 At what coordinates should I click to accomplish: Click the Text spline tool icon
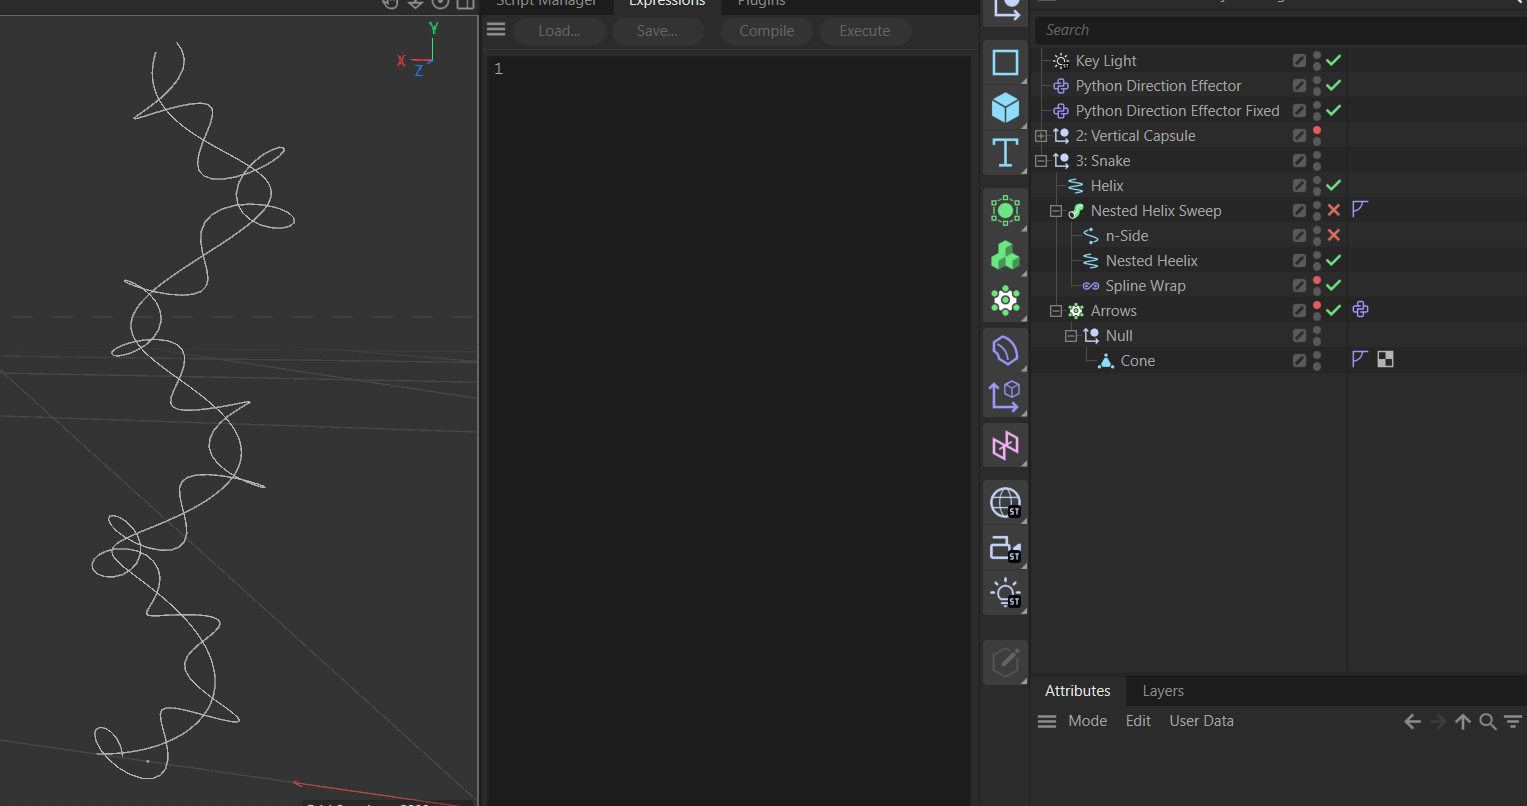1005,153
